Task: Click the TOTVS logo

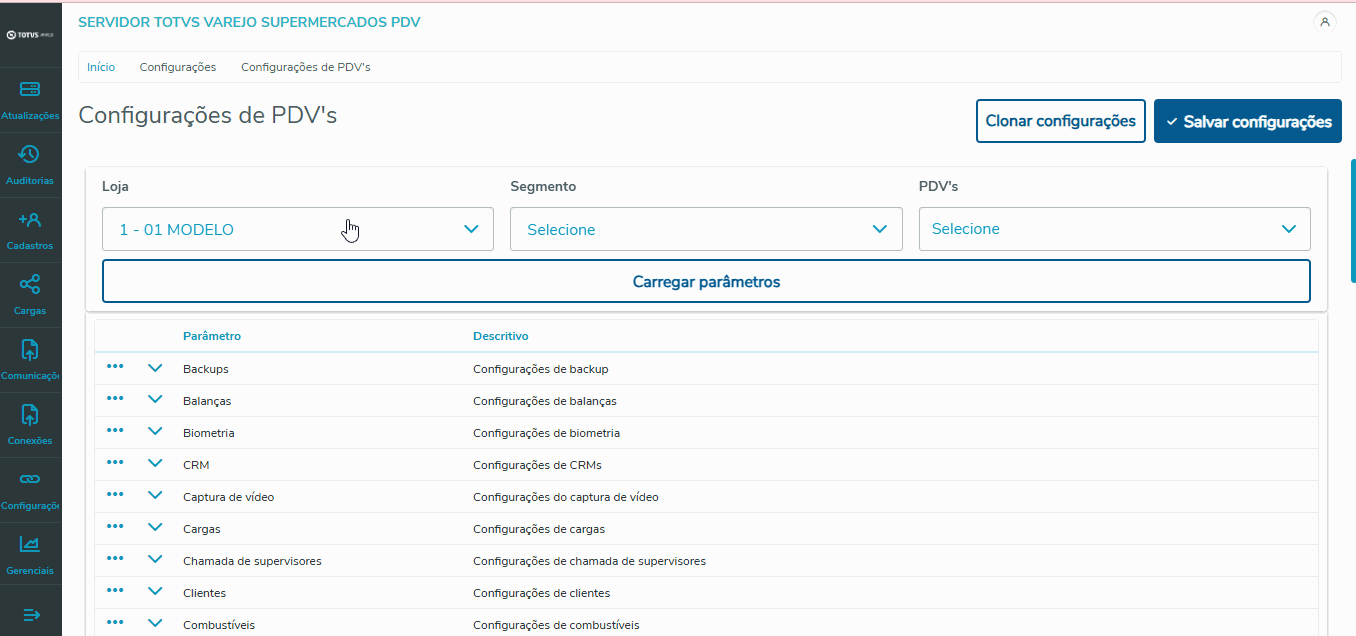Action: click(30, 35)
